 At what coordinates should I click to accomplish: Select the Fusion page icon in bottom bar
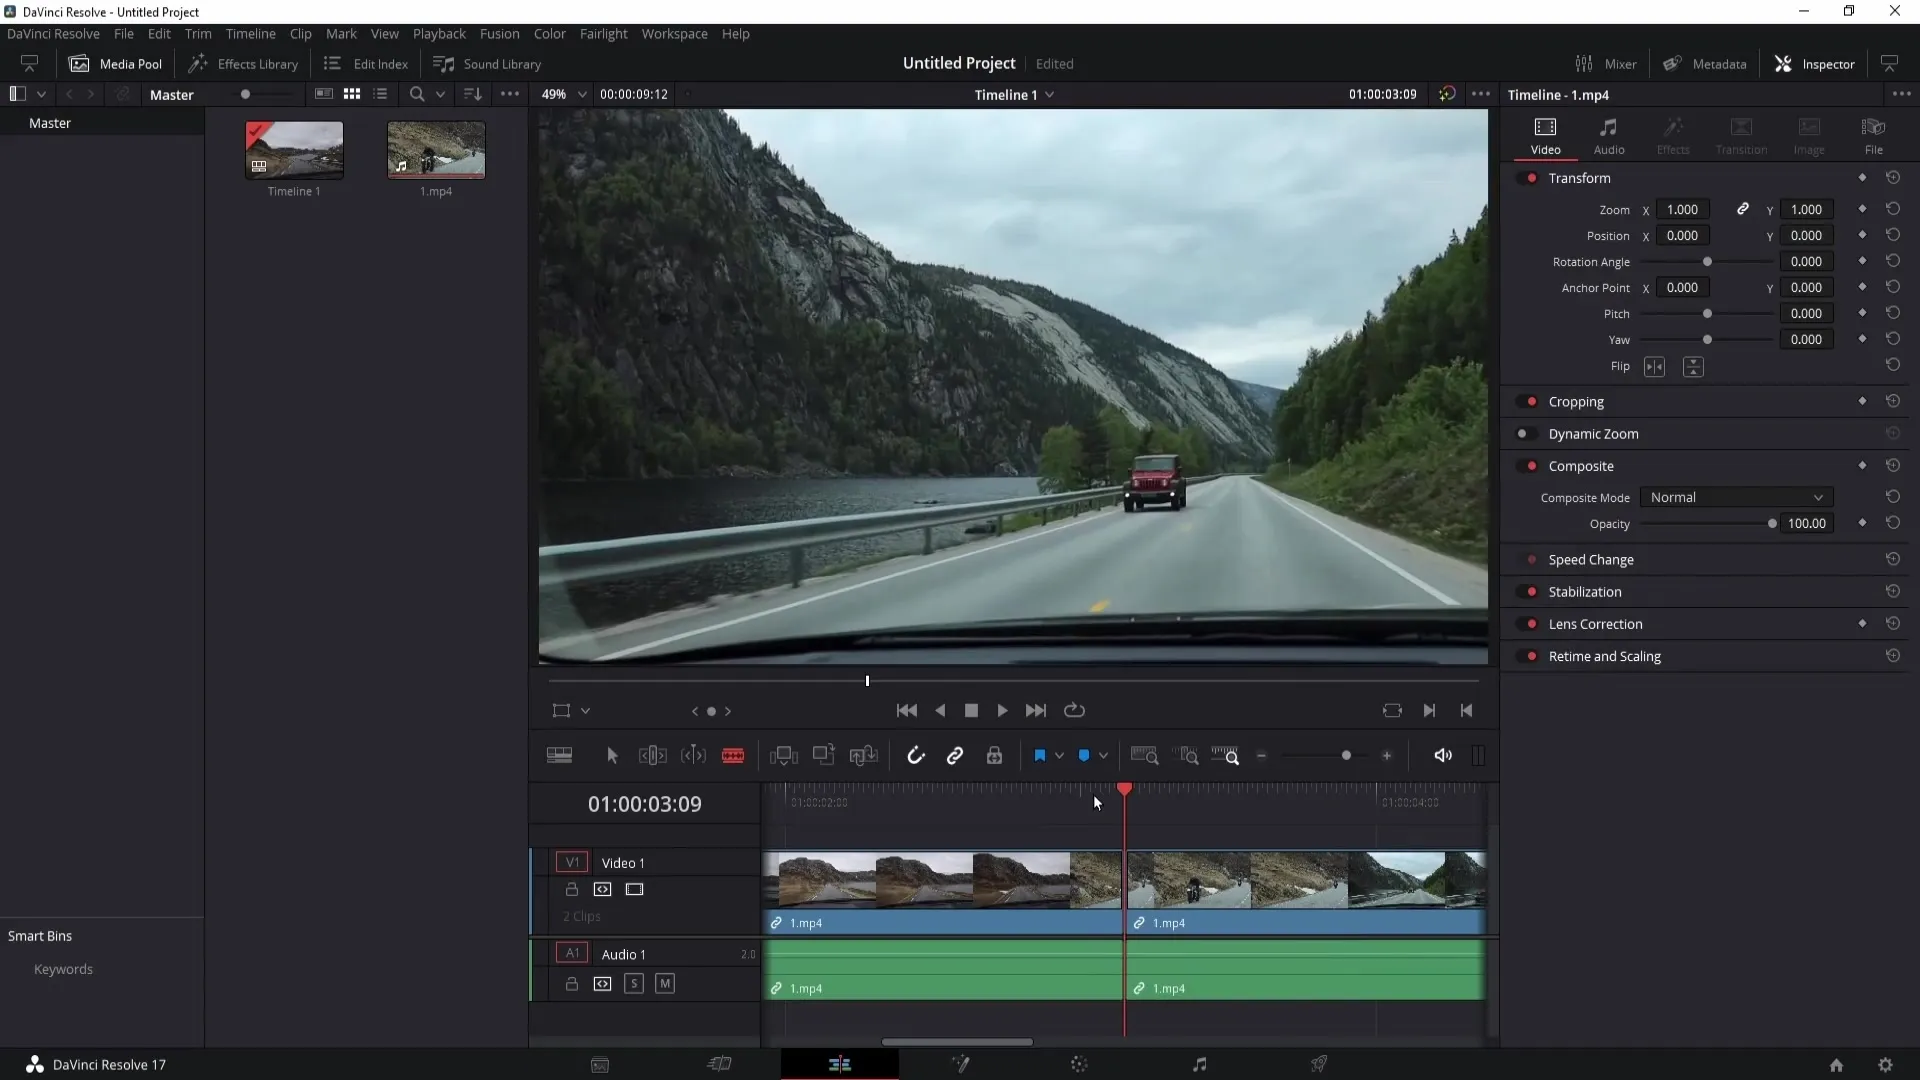coord(960,1064)
